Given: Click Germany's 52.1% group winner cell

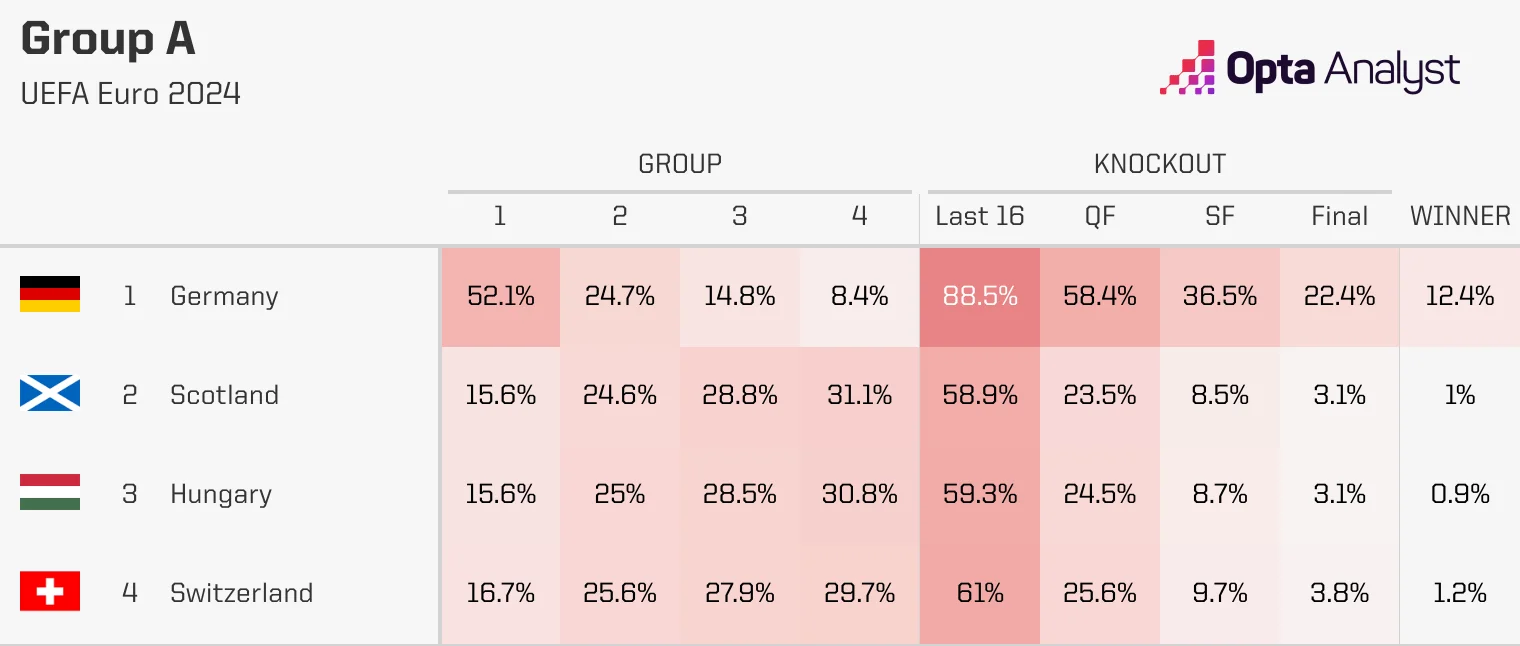Looking at the screenshot, I should [x=500, y=296].
